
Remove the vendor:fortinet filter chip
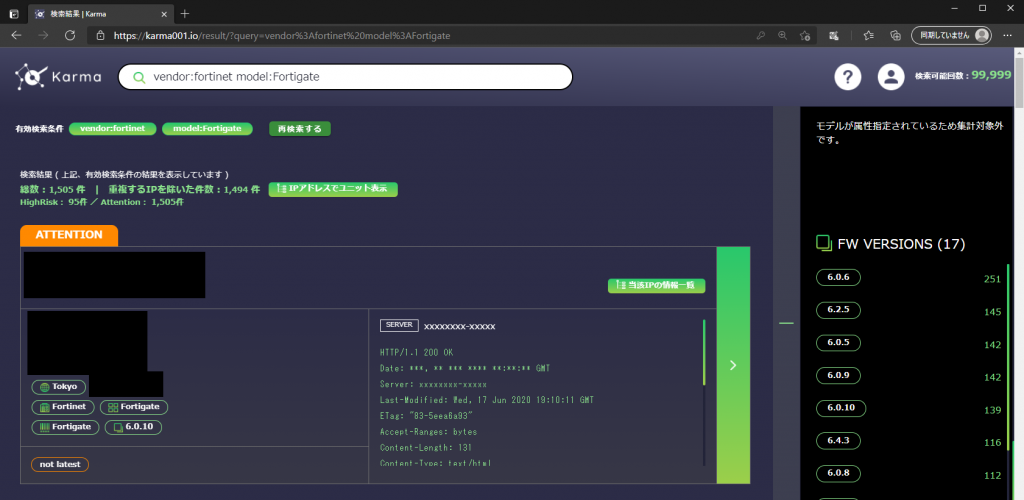click(112, 129)
